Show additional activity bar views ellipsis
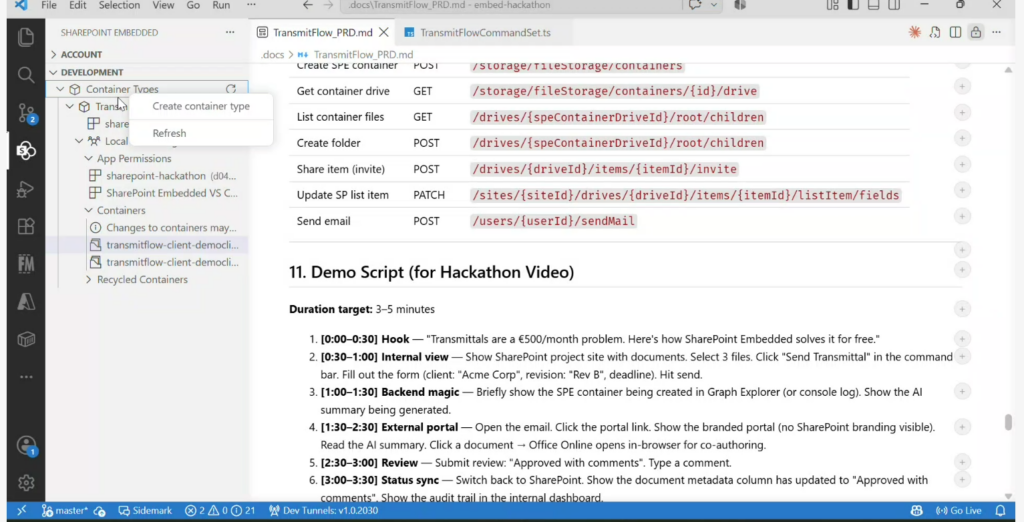The height and width of the screenshot is (522, 1024). point(25,377)
